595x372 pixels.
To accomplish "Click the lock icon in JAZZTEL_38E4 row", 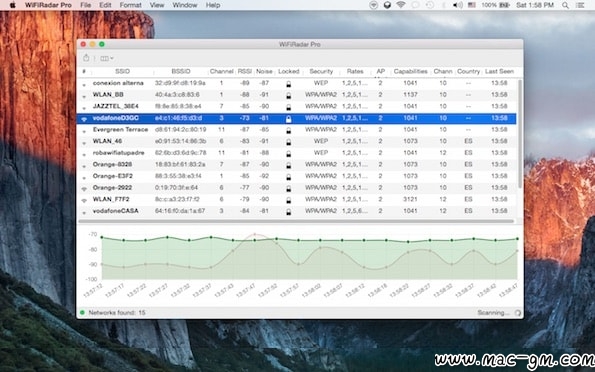I will [288, 107].
